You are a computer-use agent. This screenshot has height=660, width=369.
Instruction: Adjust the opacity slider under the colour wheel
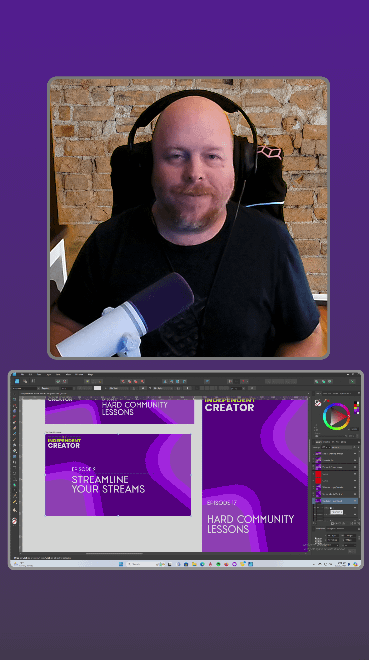332,436
